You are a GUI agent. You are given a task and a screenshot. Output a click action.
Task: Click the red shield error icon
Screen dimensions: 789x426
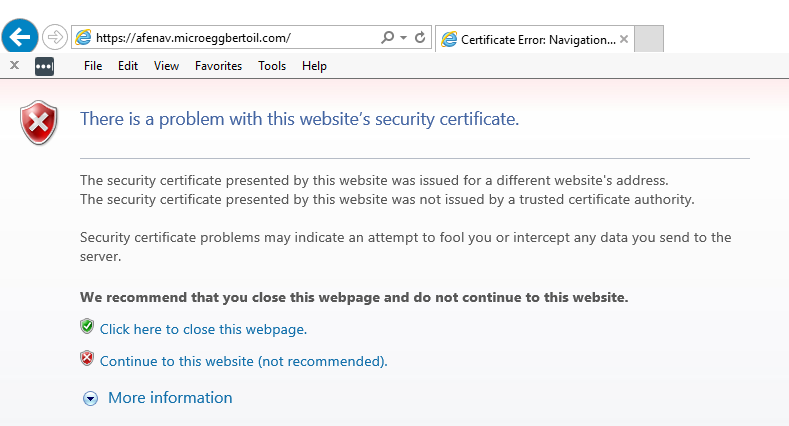tap(40, 123)
